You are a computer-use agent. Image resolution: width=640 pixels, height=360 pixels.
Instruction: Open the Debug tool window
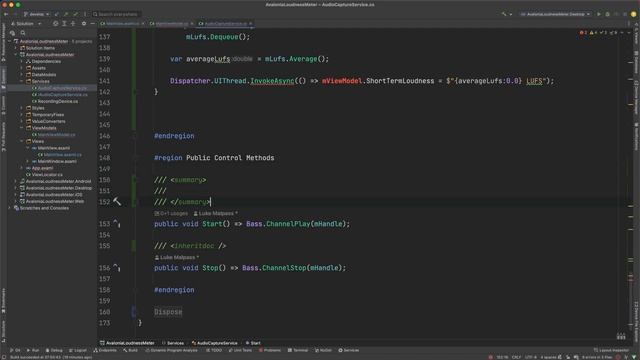(x=54, y=350)
